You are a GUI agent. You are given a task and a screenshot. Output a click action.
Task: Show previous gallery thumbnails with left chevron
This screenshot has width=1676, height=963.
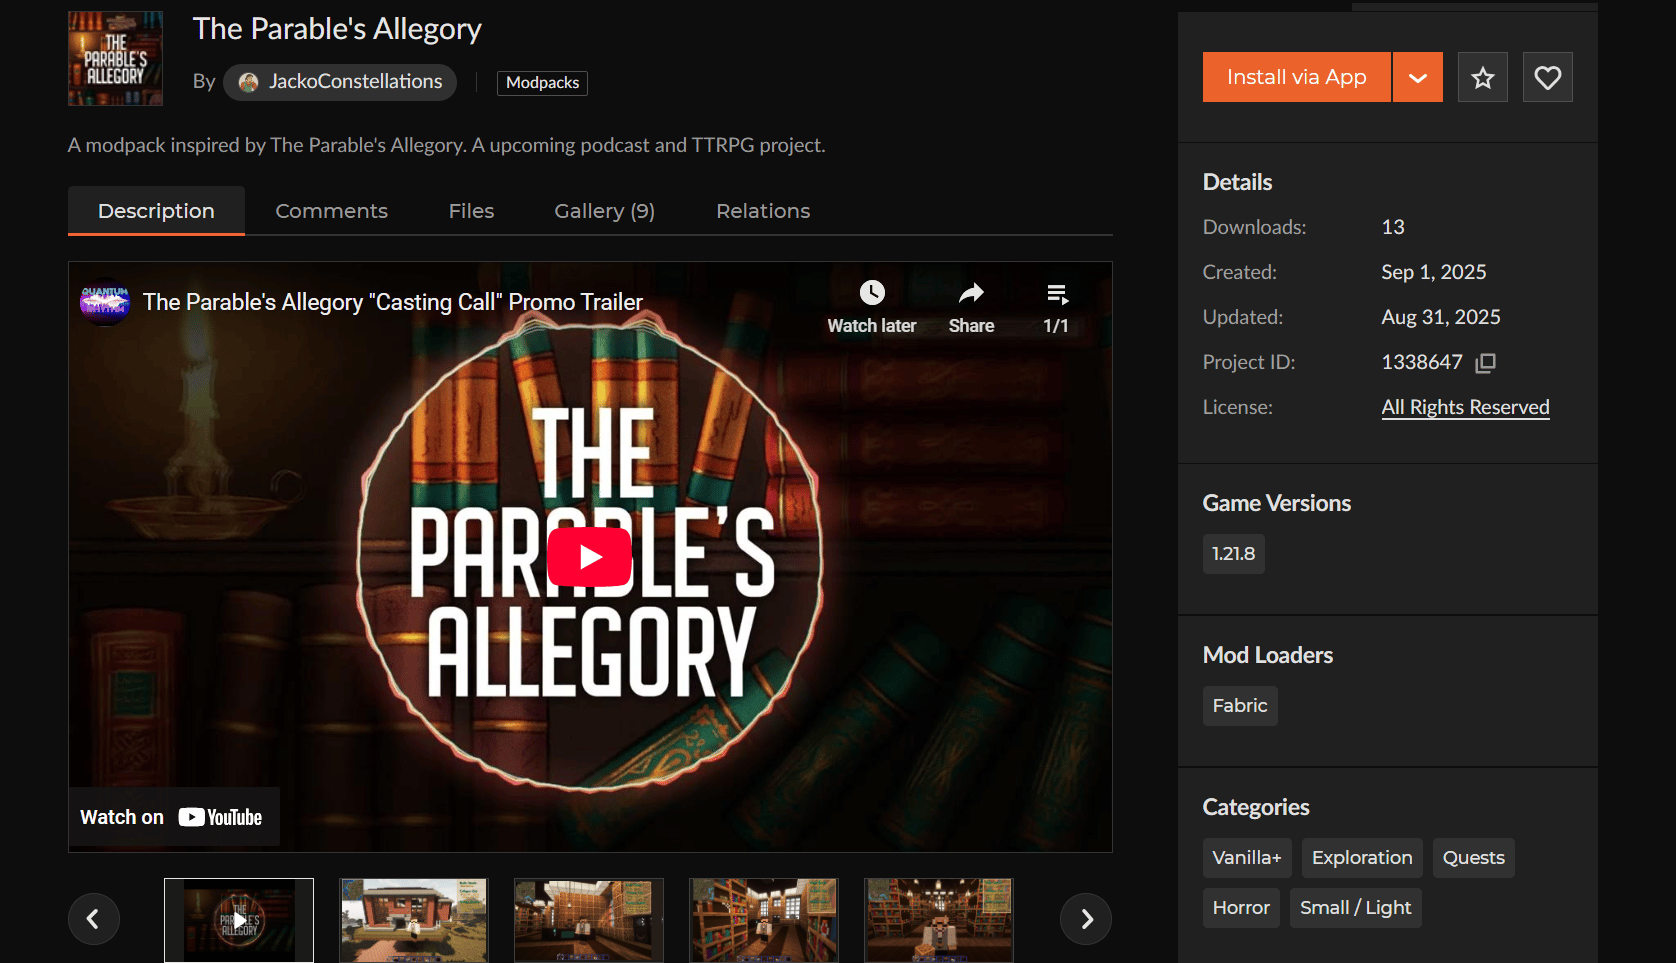coord(93,919)
